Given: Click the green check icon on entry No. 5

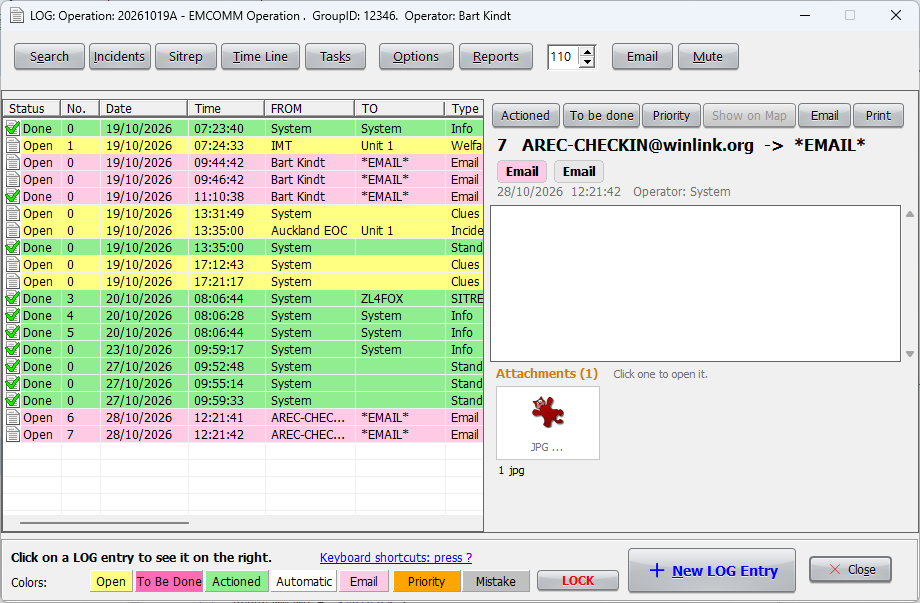Looking at the screenshot, I should pos(12,333).
